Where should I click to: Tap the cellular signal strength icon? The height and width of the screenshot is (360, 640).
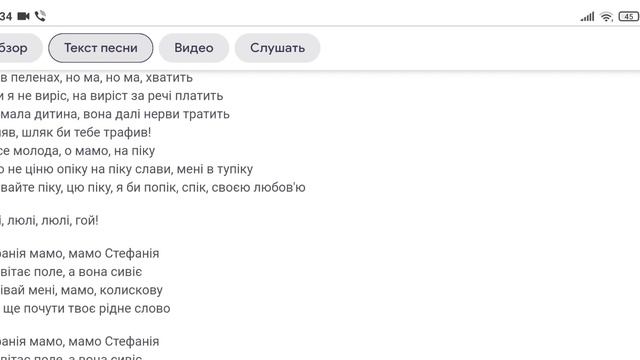pos(587,17)
